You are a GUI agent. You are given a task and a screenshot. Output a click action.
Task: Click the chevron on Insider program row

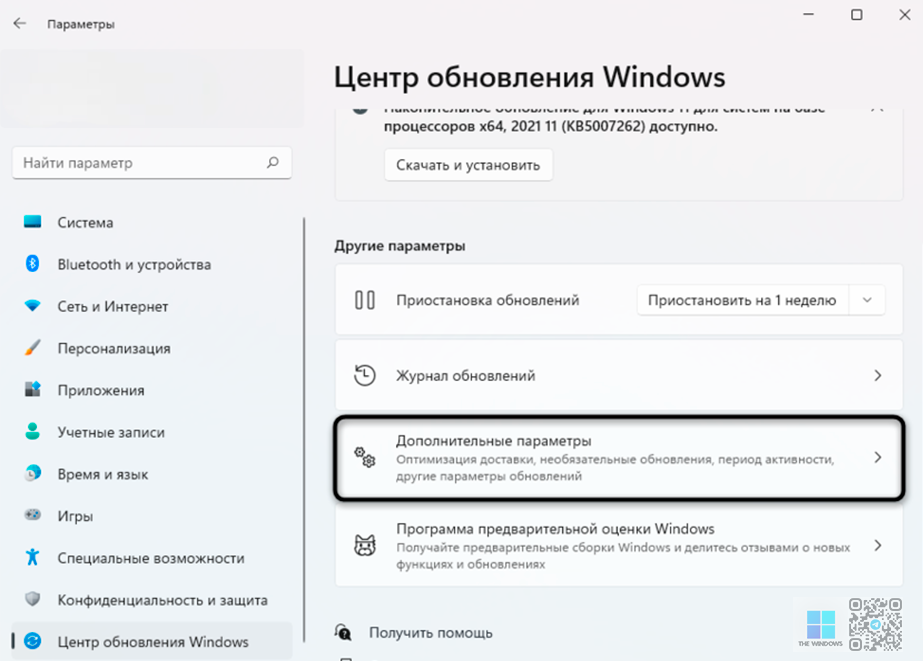pyautogui.click(x=878, y=546)
